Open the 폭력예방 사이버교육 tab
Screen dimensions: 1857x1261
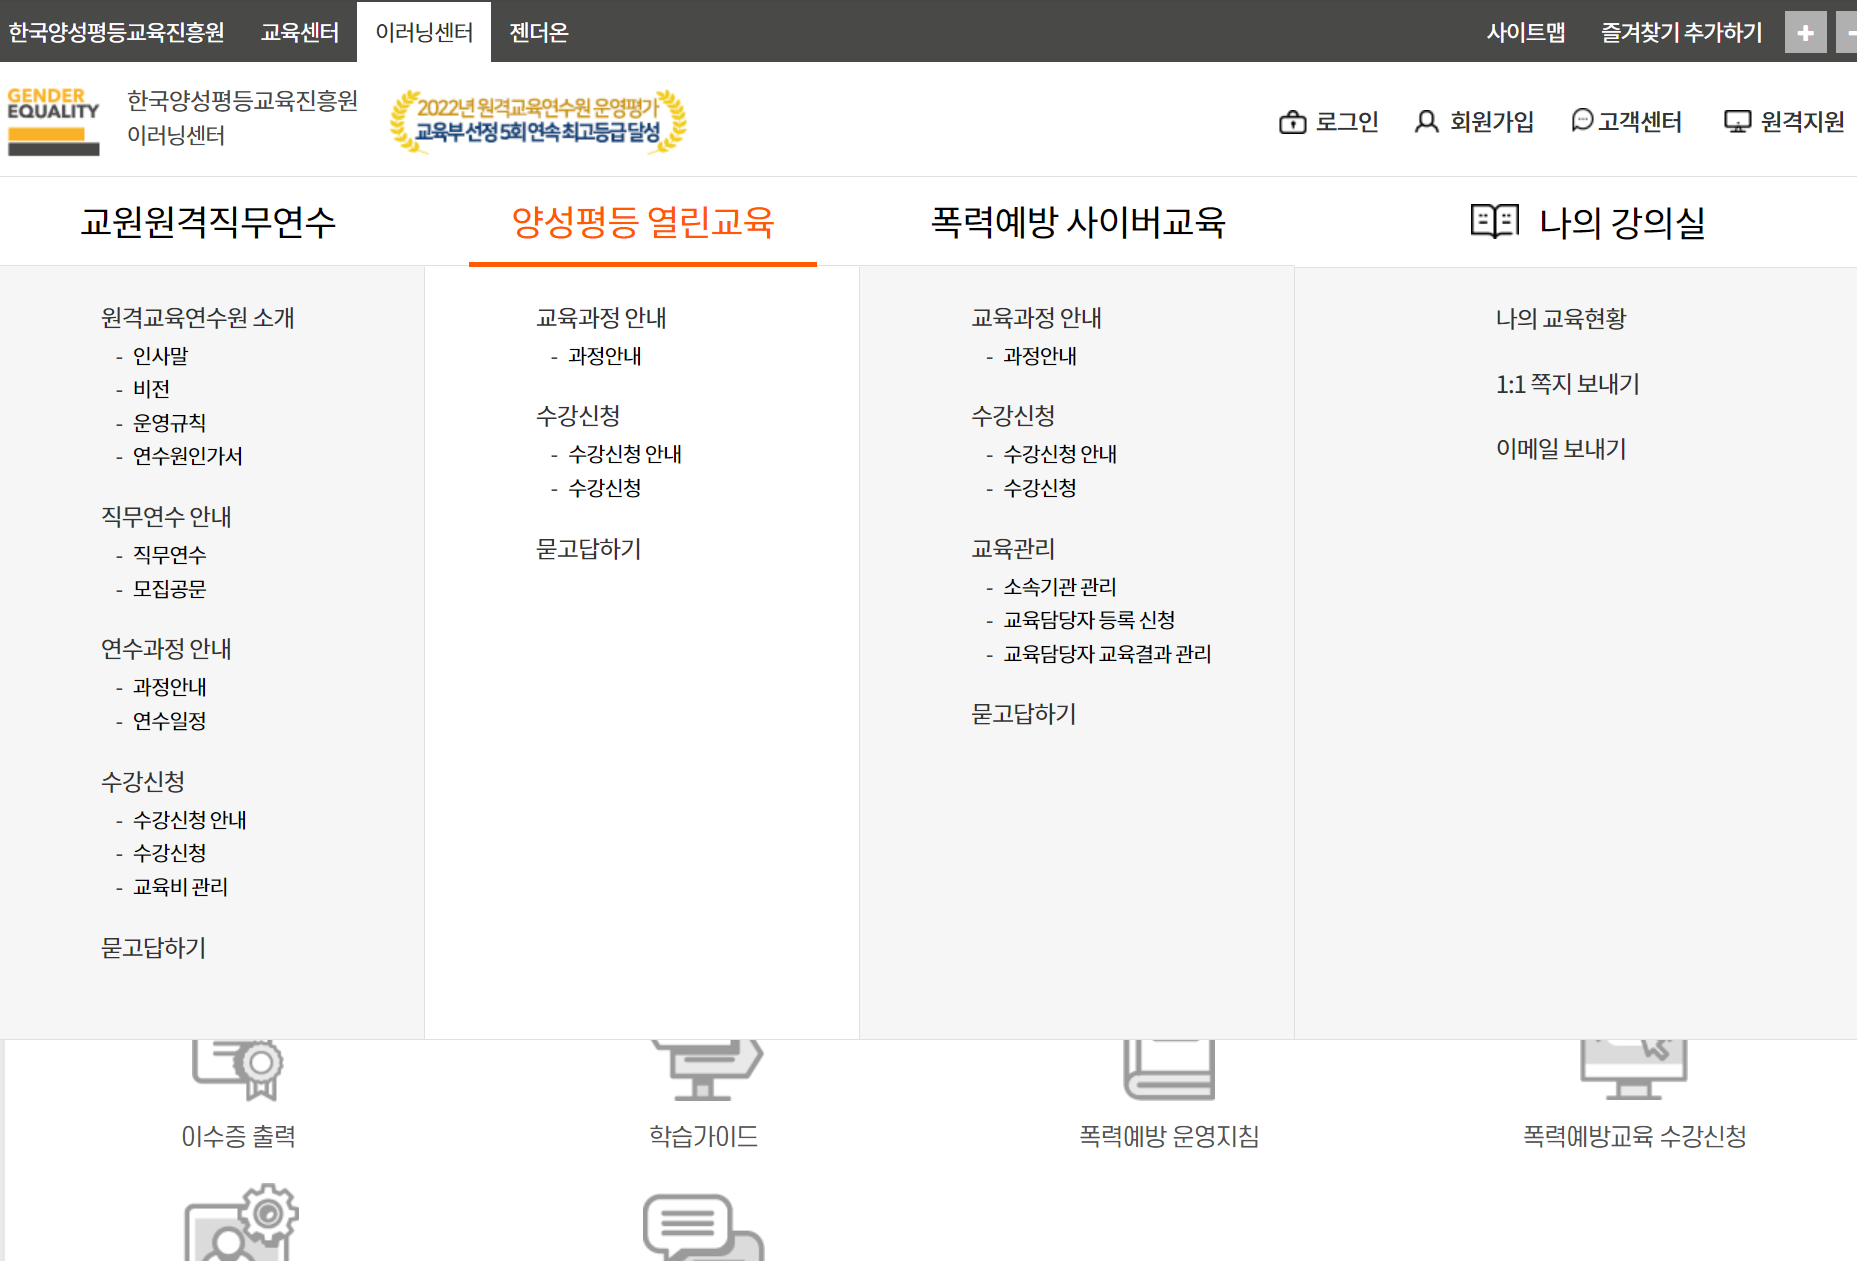pos(1076,222)
